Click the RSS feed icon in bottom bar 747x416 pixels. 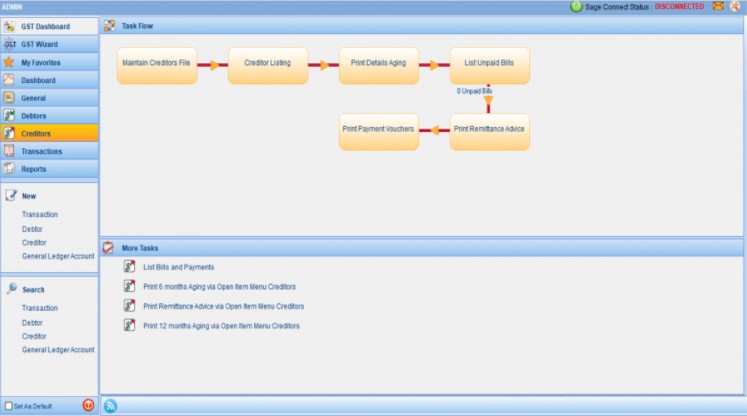coord(111,405)
